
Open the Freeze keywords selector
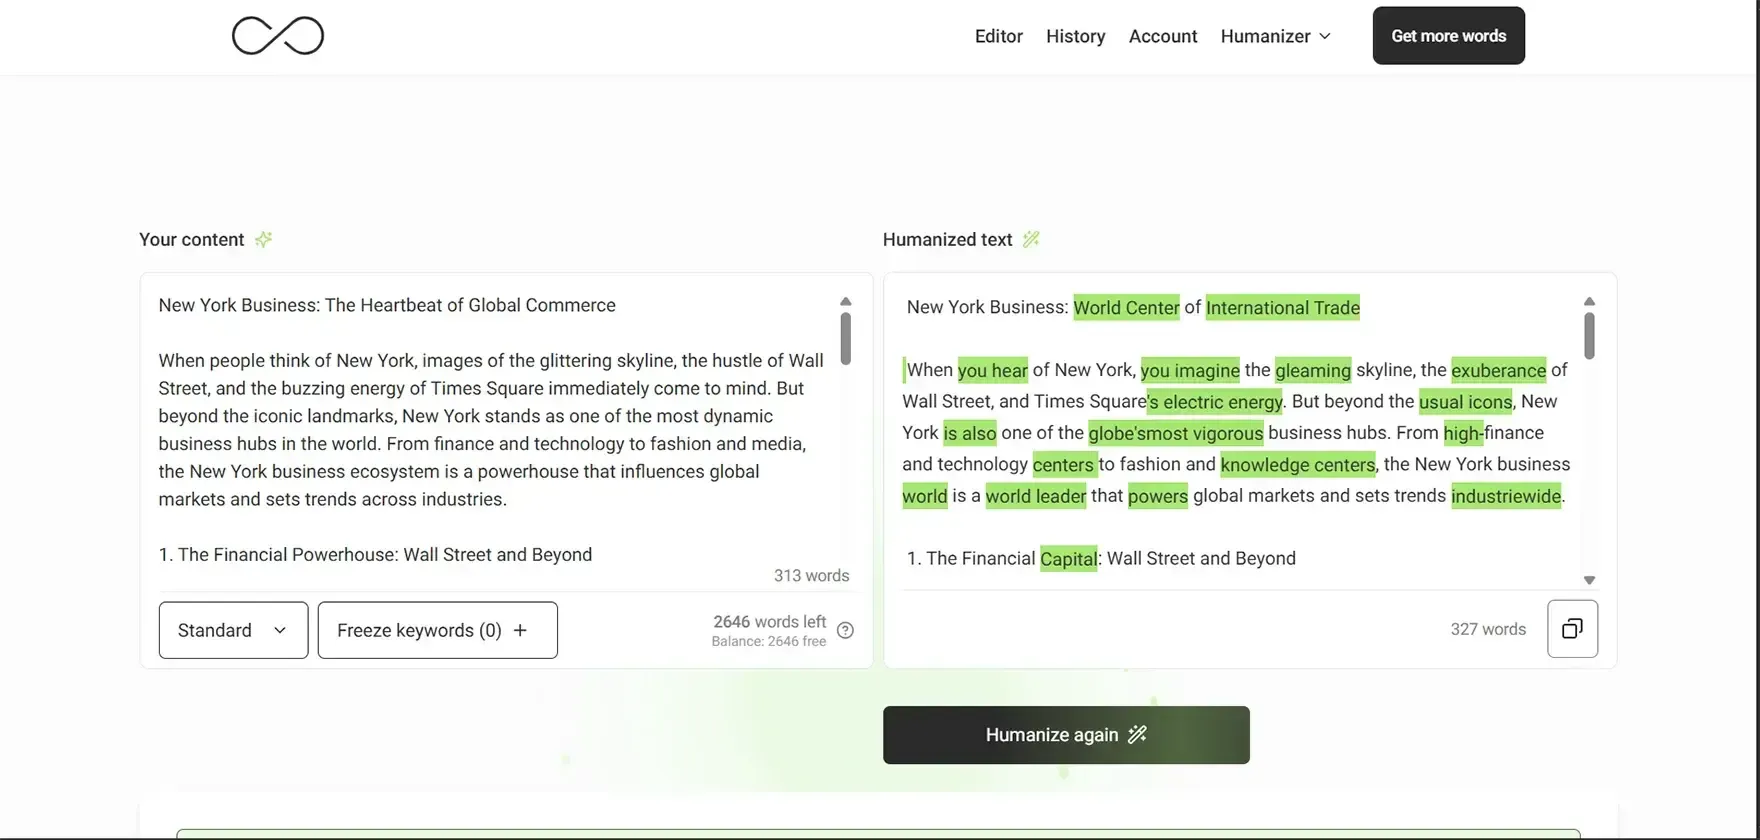(420, 630)
